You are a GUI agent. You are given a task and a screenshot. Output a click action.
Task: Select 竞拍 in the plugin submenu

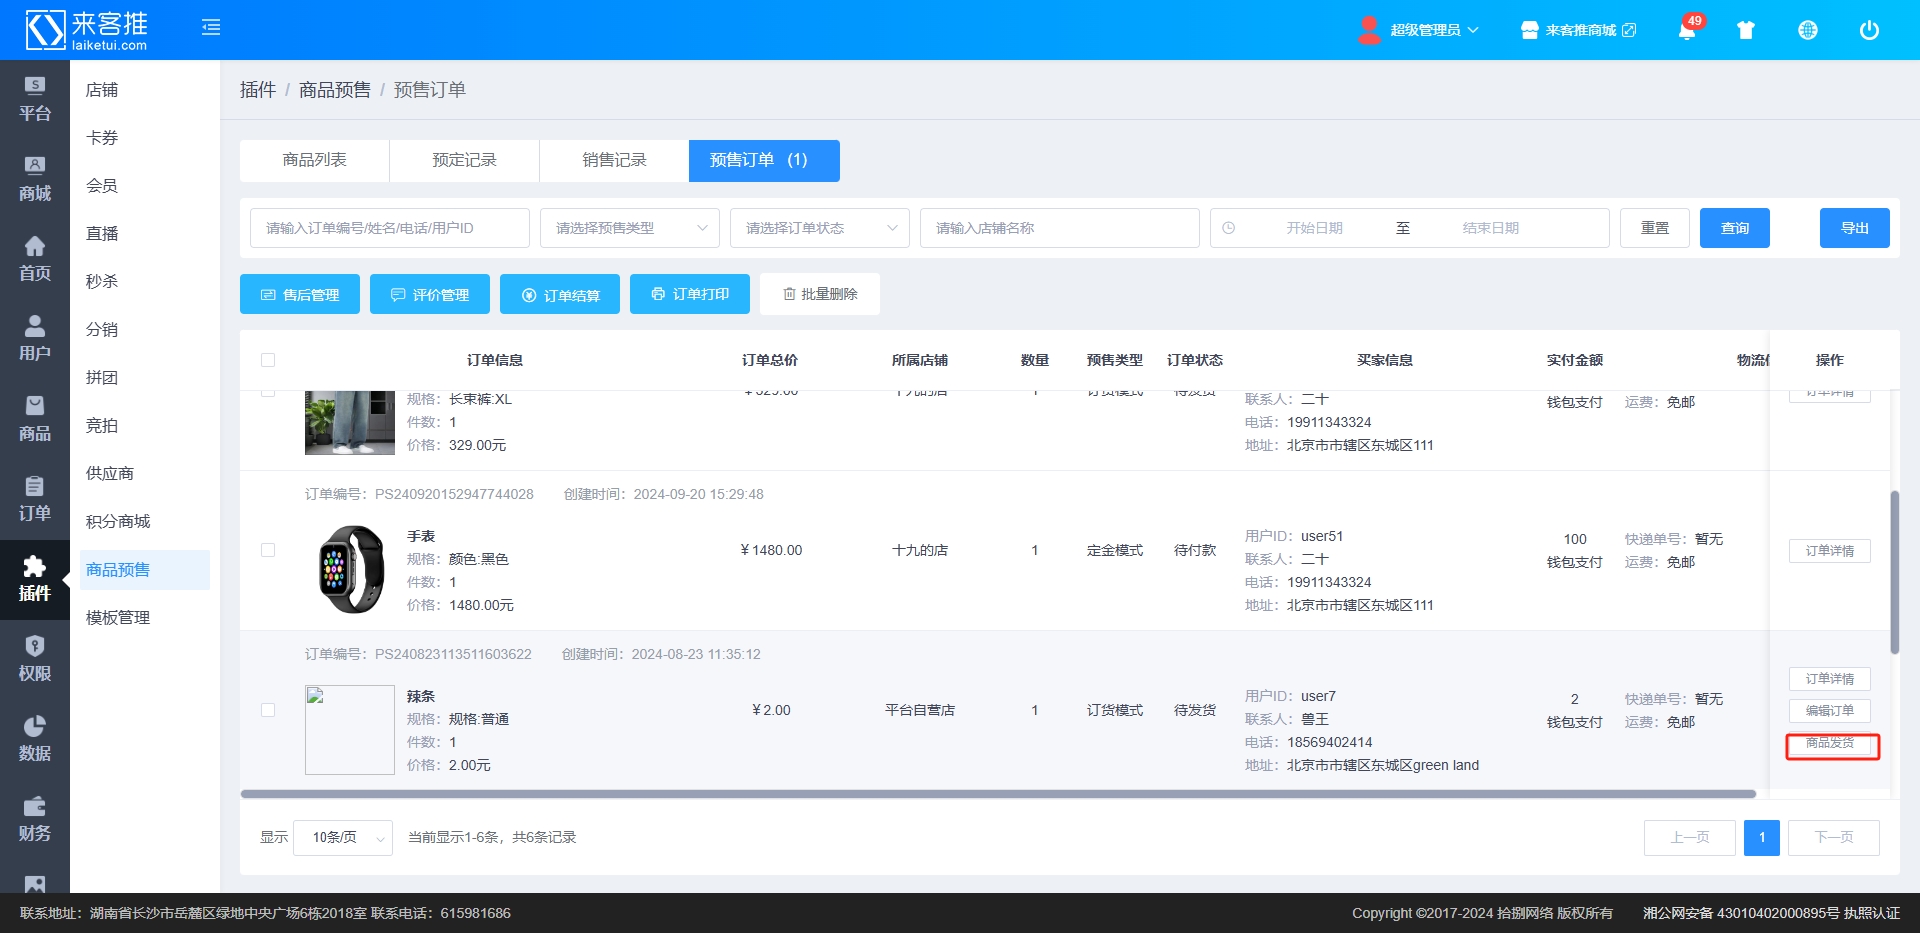[102, 426]
